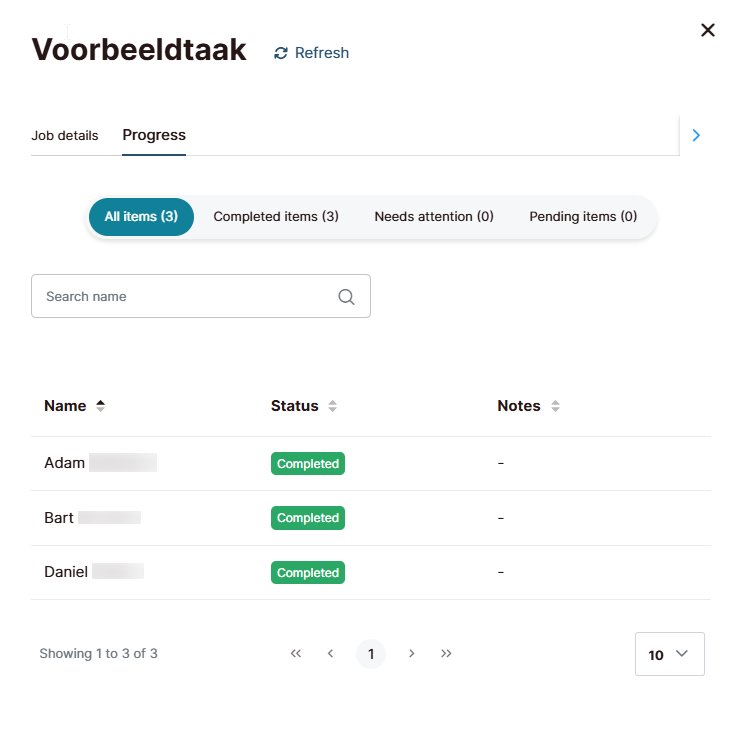
Task: Sort the table by Status column
Action: point(332,406)
